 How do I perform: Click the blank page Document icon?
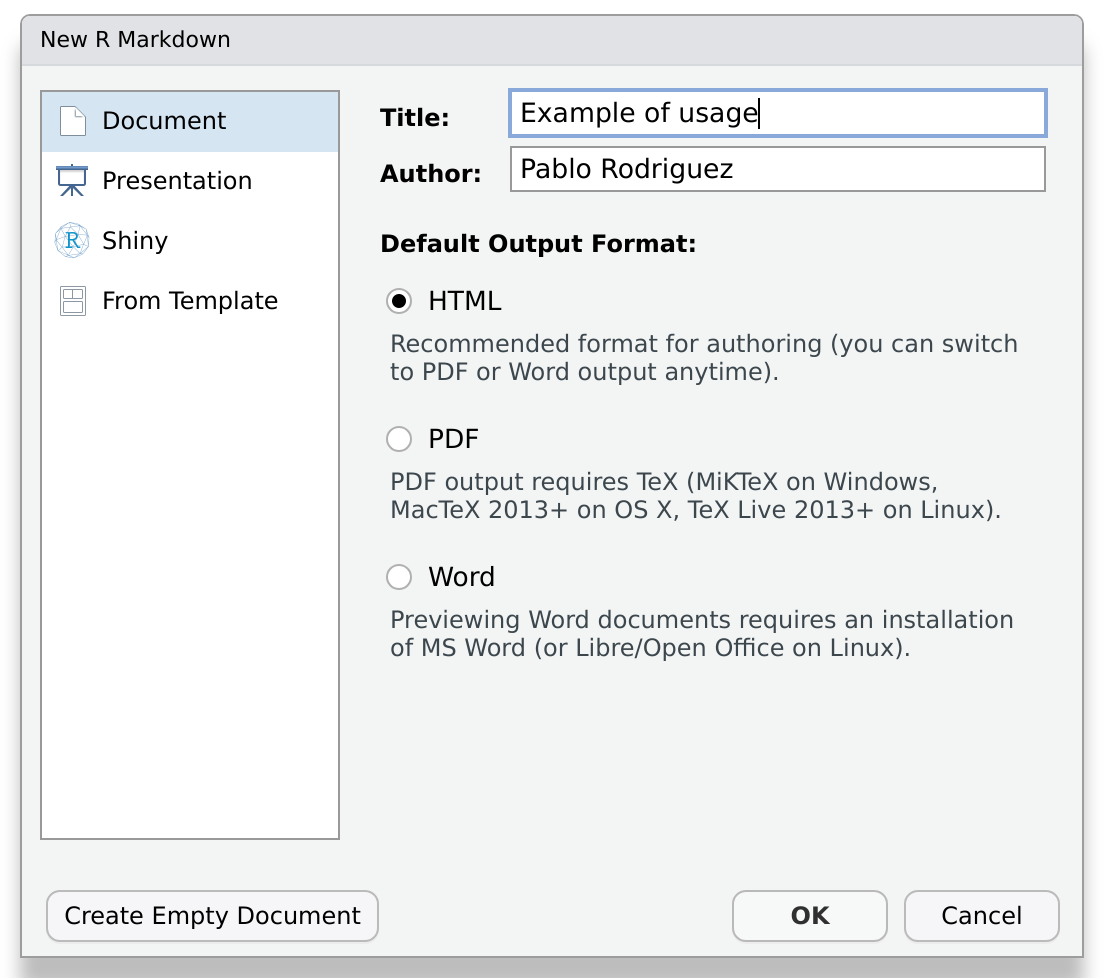tap(73, 121)
